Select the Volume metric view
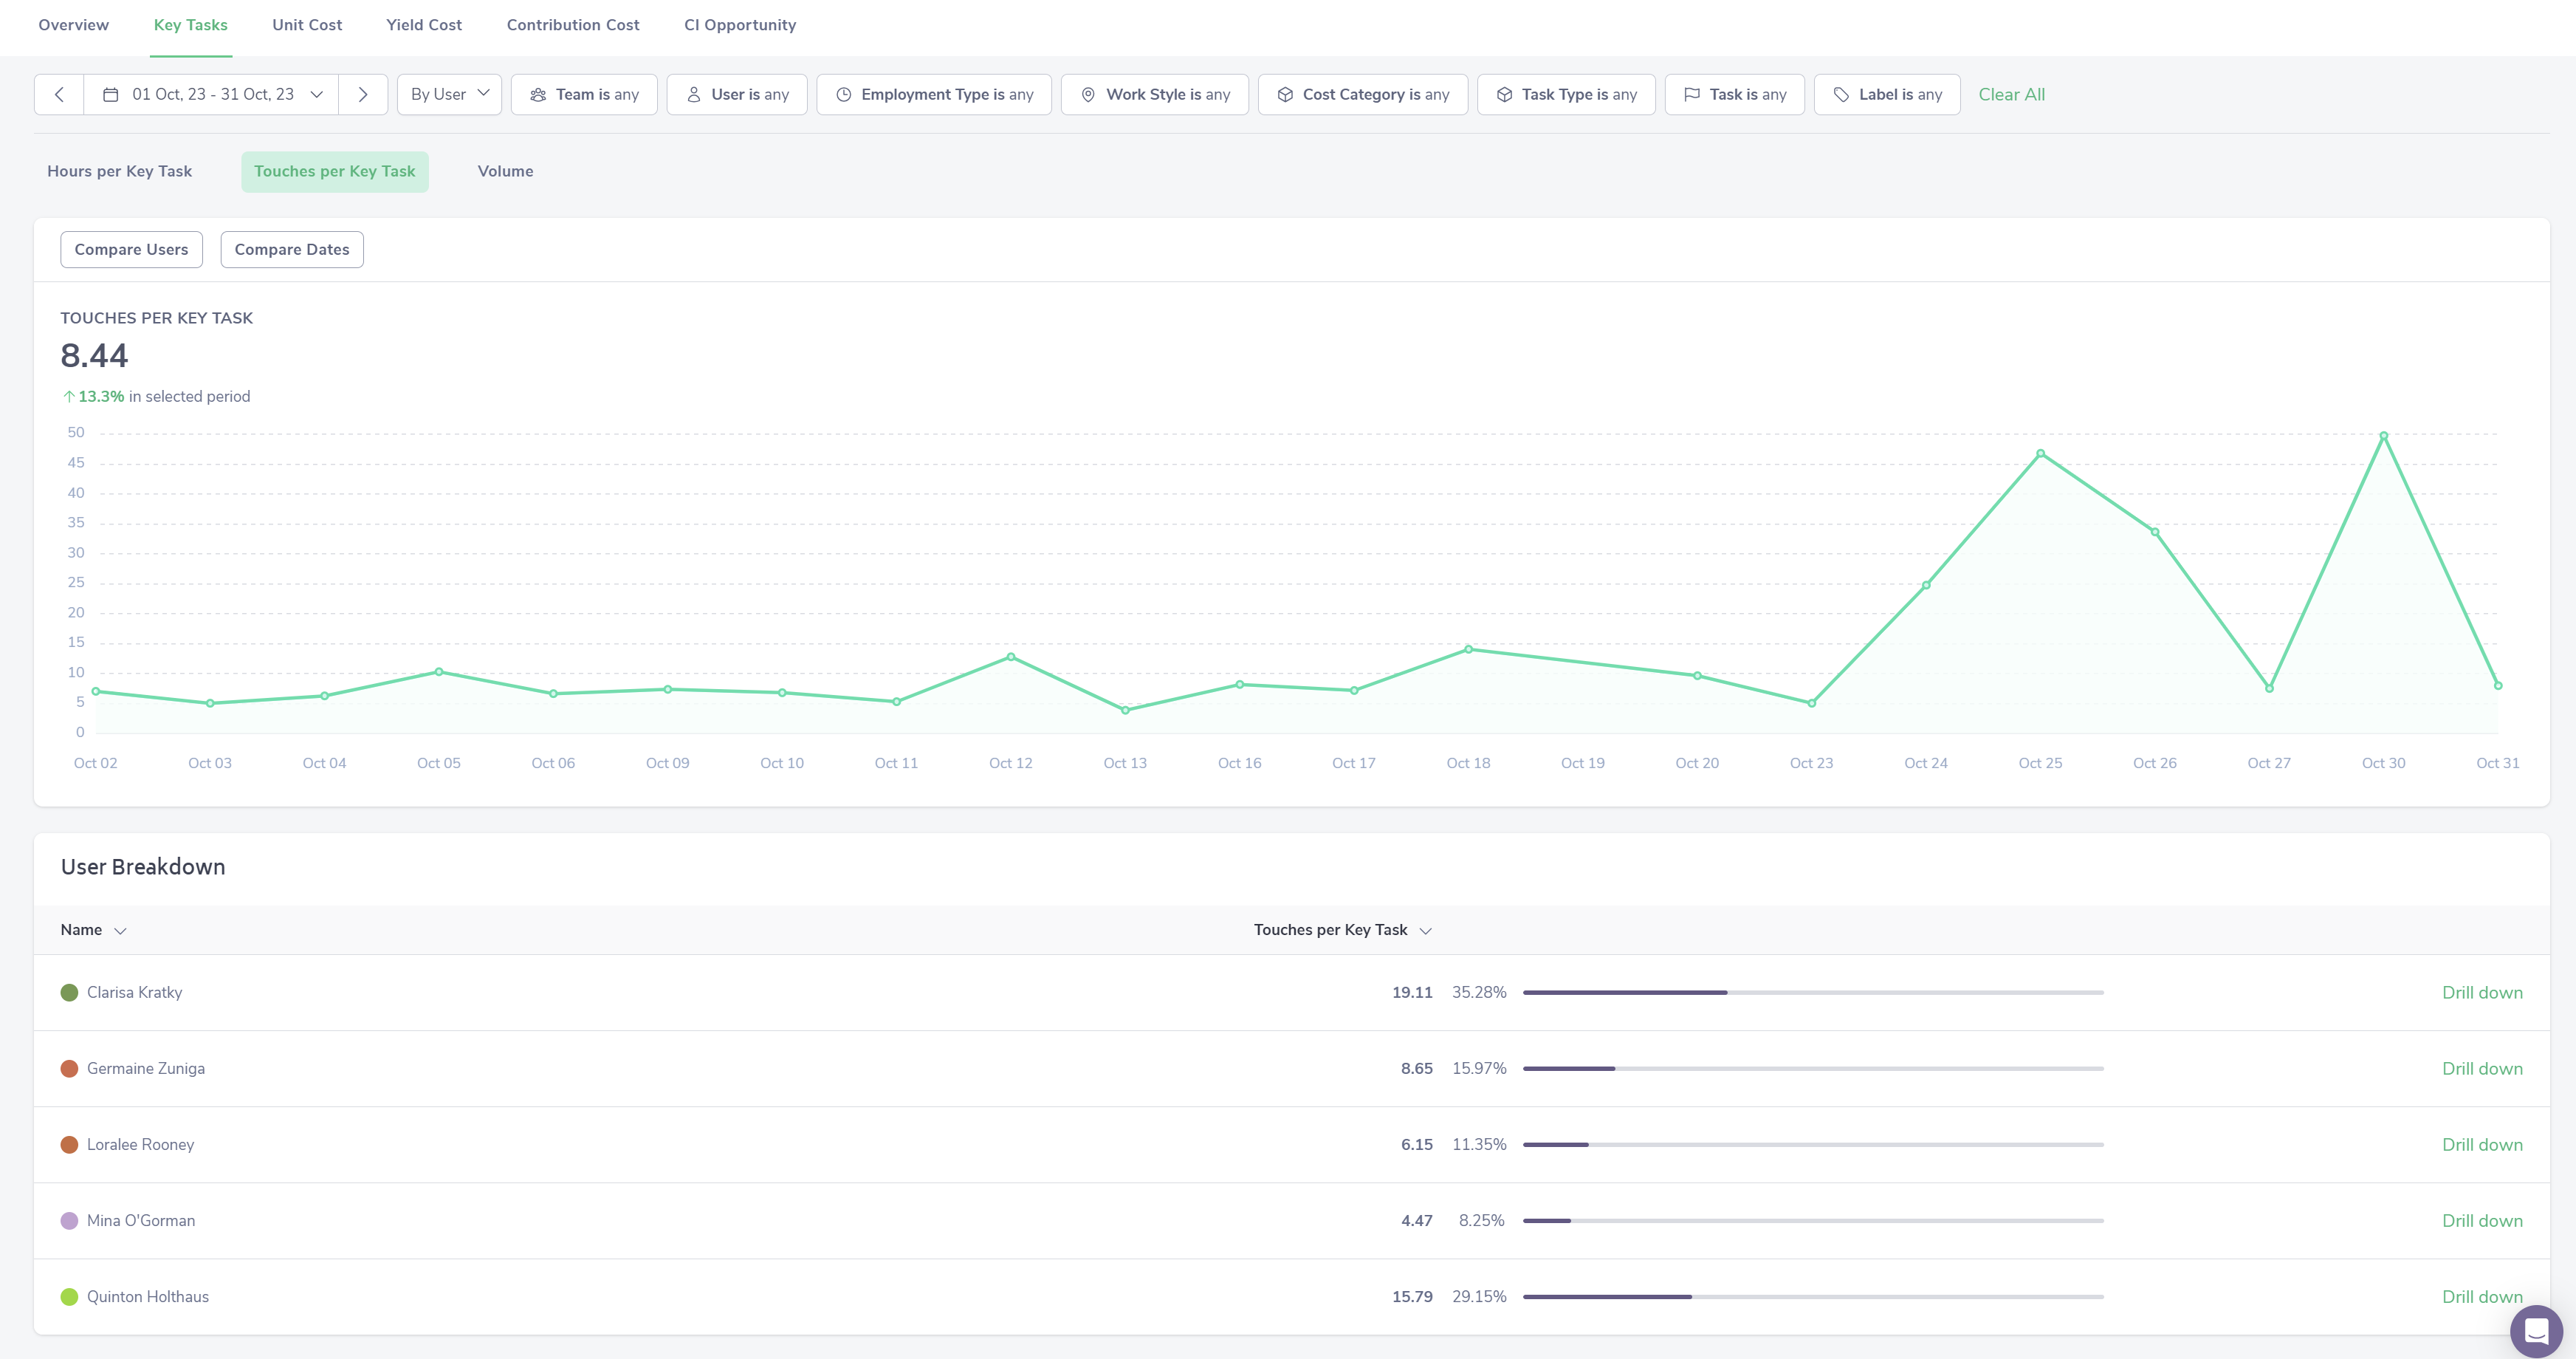This screenshot has height=1359, width=2576. coord(505,171)
